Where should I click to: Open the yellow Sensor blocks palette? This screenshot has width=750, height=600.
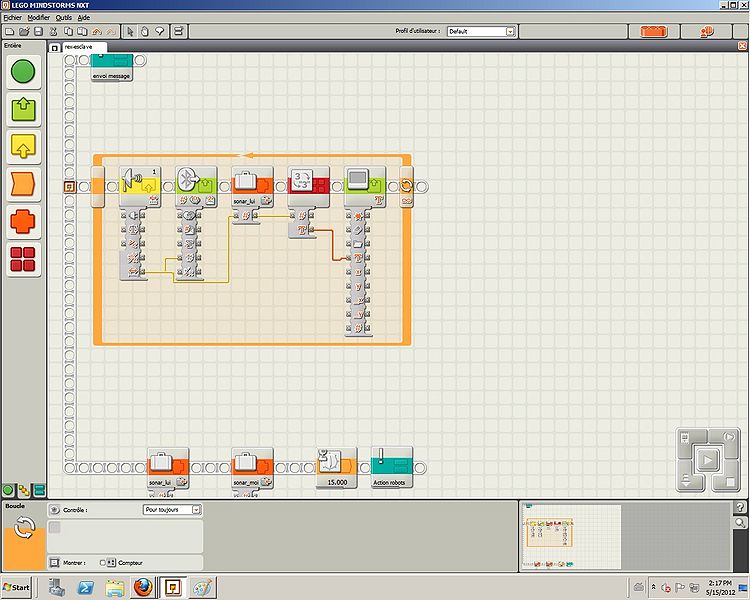coord(23,146)
